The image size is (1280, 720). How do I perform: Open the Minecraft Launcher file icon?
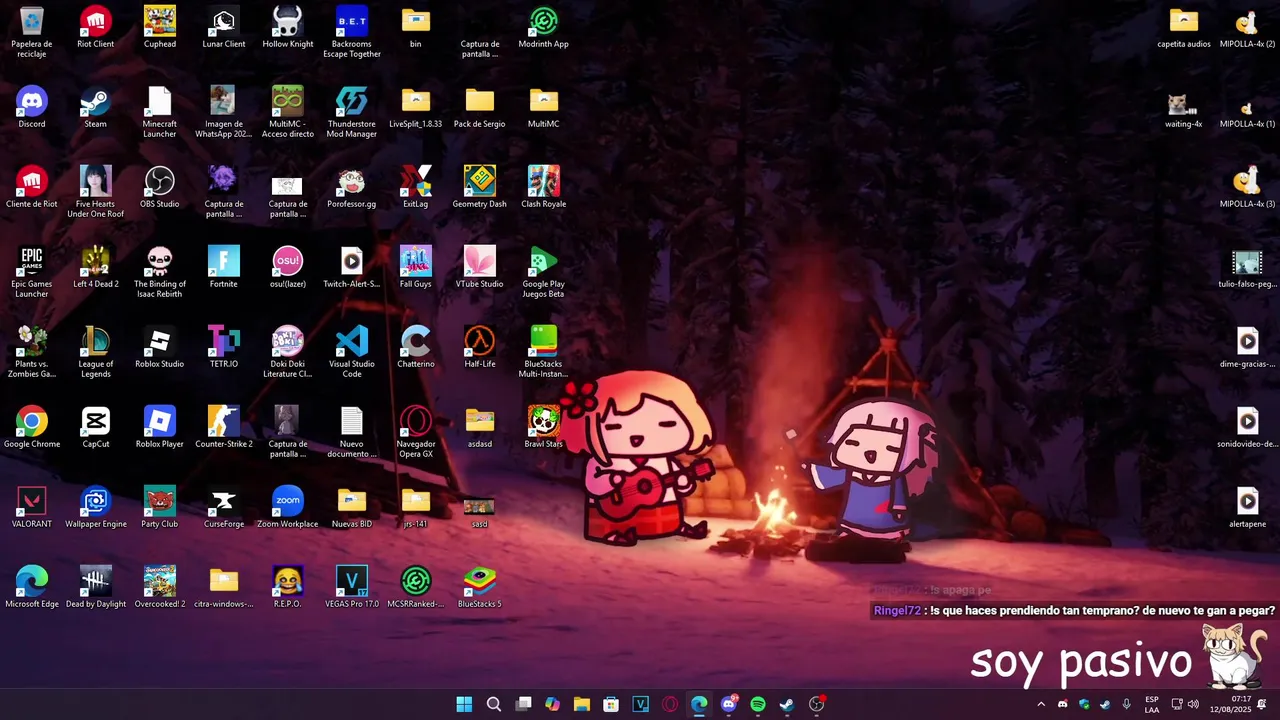[160, 112]
